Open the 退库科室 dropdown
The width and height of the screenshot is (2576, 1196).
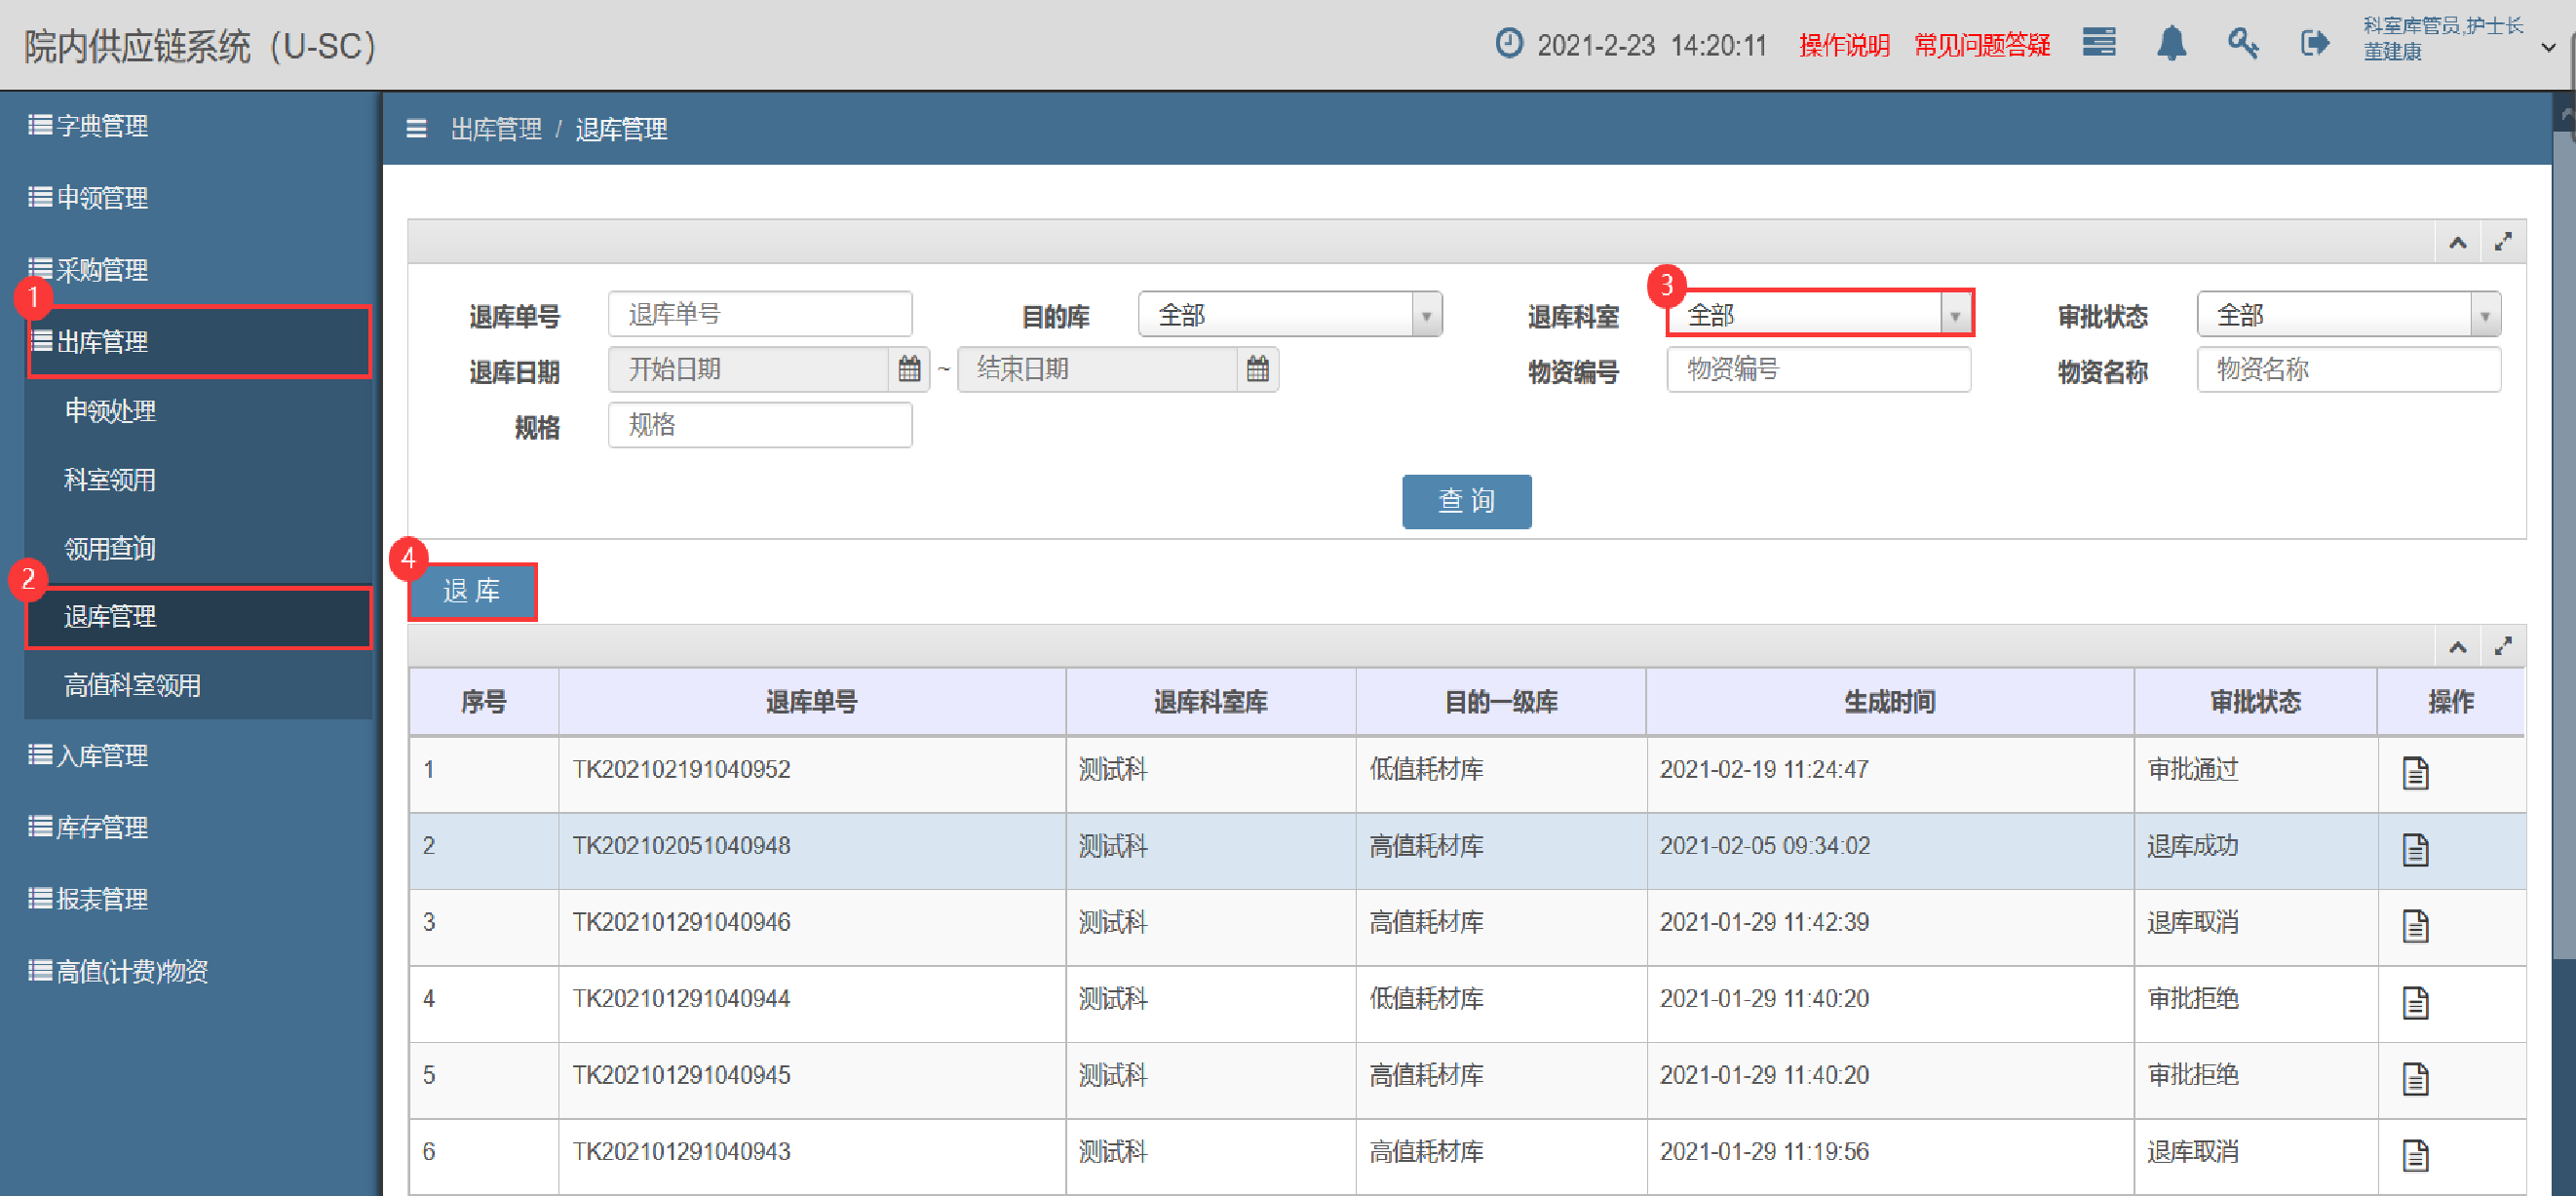(x=1819, y=315)
